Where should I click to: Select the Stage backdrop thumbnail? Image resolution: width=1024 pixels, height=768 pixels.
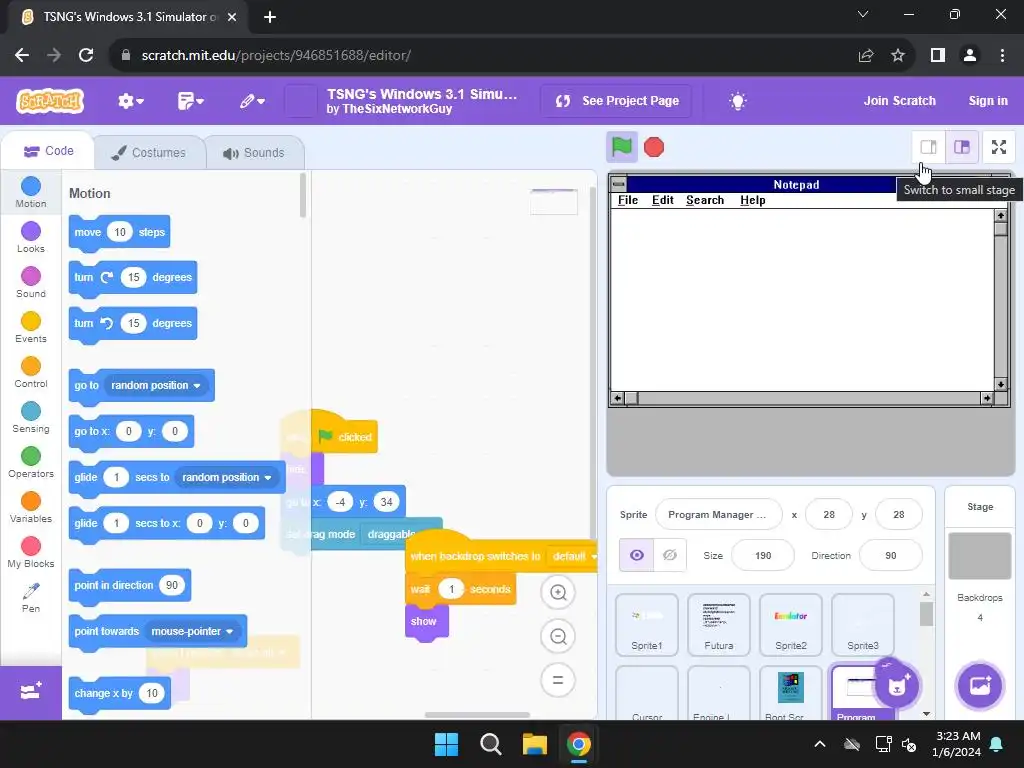tap(980, 556)
